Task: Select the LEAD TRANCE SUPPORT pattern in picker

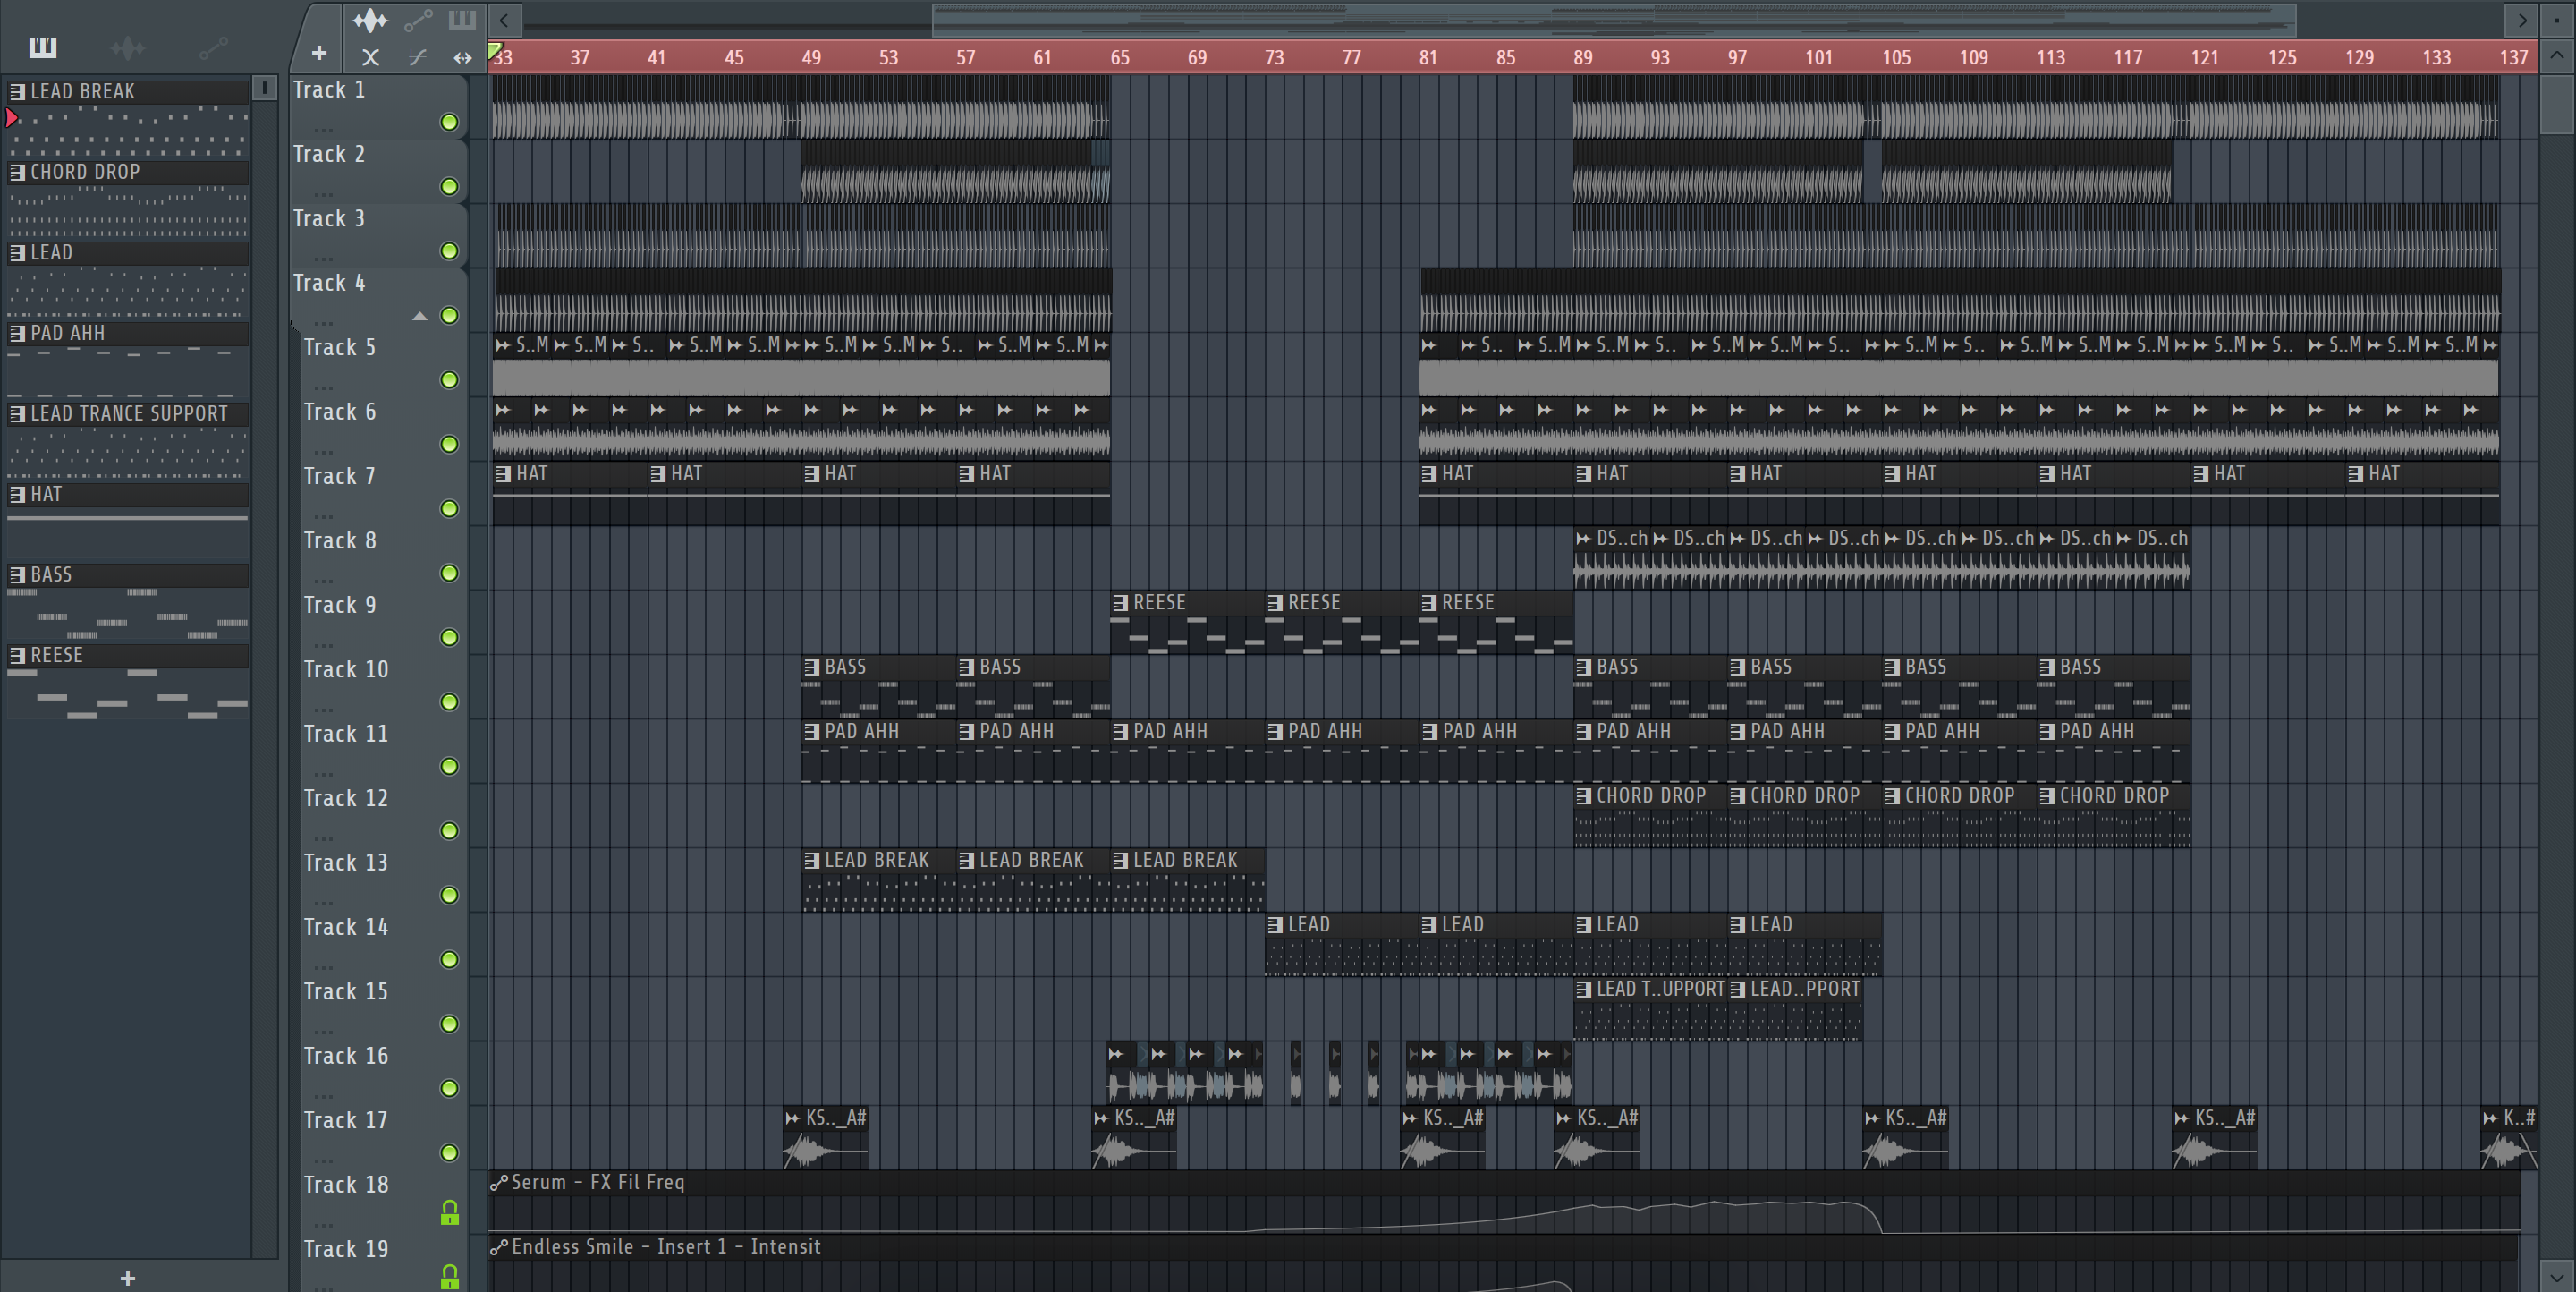Action: (128, 413)
